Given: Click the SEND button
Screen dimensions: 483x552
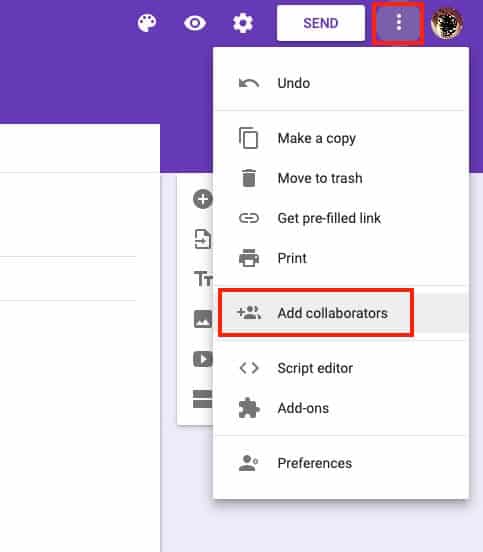Looking at the screenshot, I should tap(321, 23).
